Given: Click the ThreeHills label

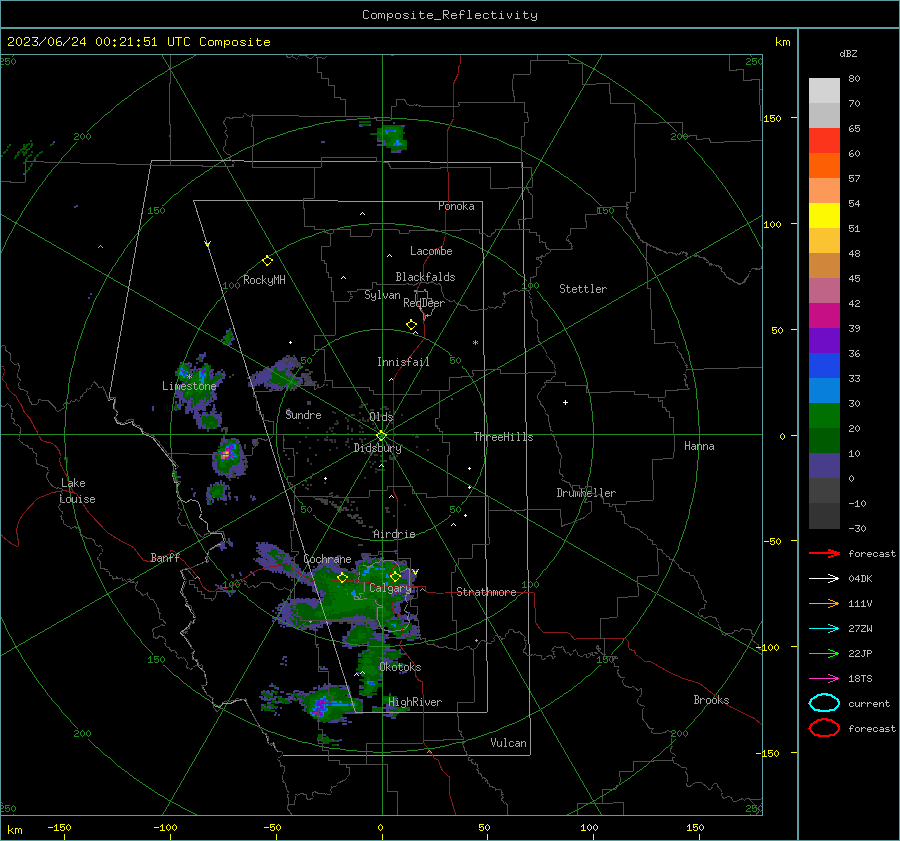Looking at the screenshot, I should (503, 437).
